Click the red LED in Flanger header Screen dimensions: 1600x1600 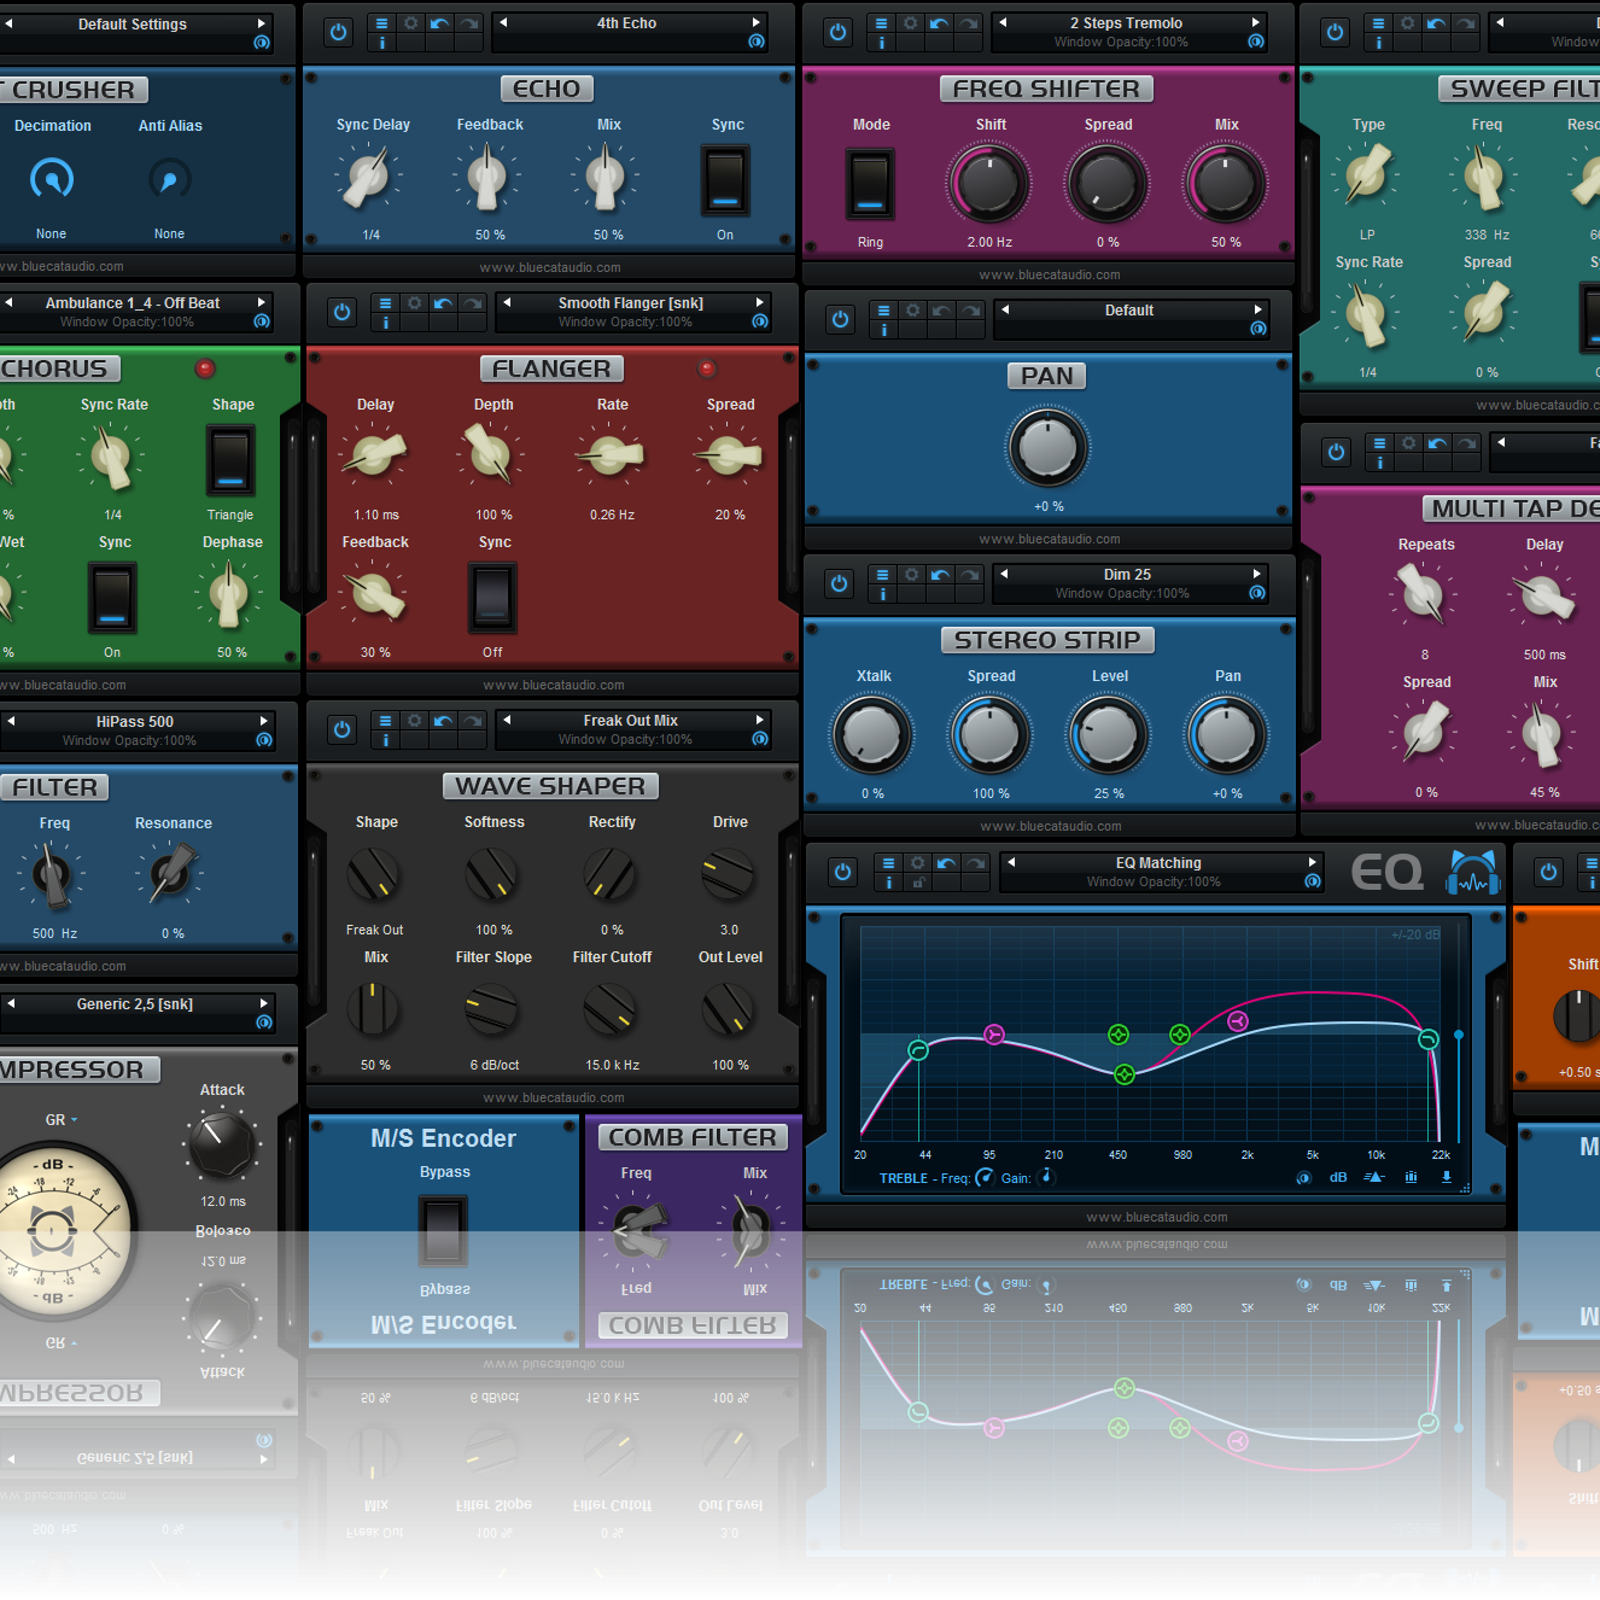(x=707, y=369)
